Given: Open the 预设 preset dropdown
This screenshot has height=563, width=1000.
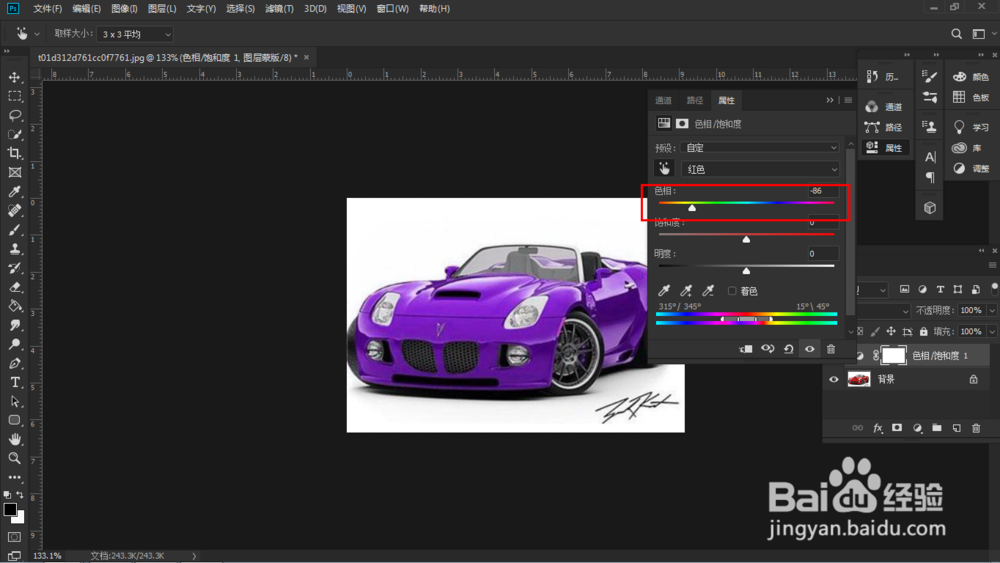Looking at the screenshot, I should [760, 148].
